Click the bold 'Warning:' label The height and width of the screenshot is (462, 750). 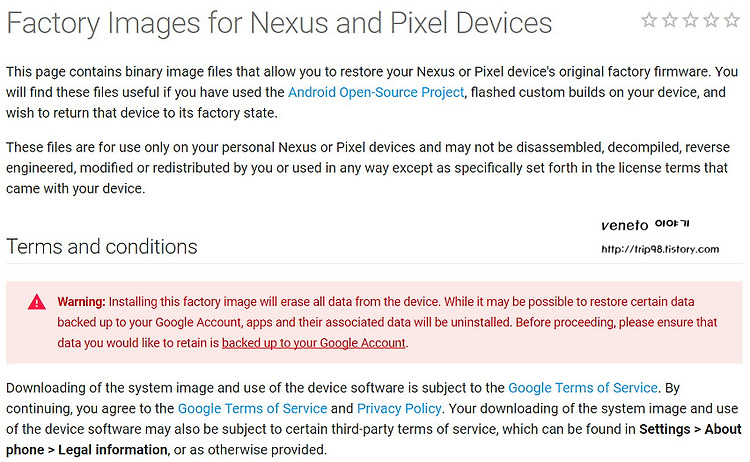click(81, 302)
